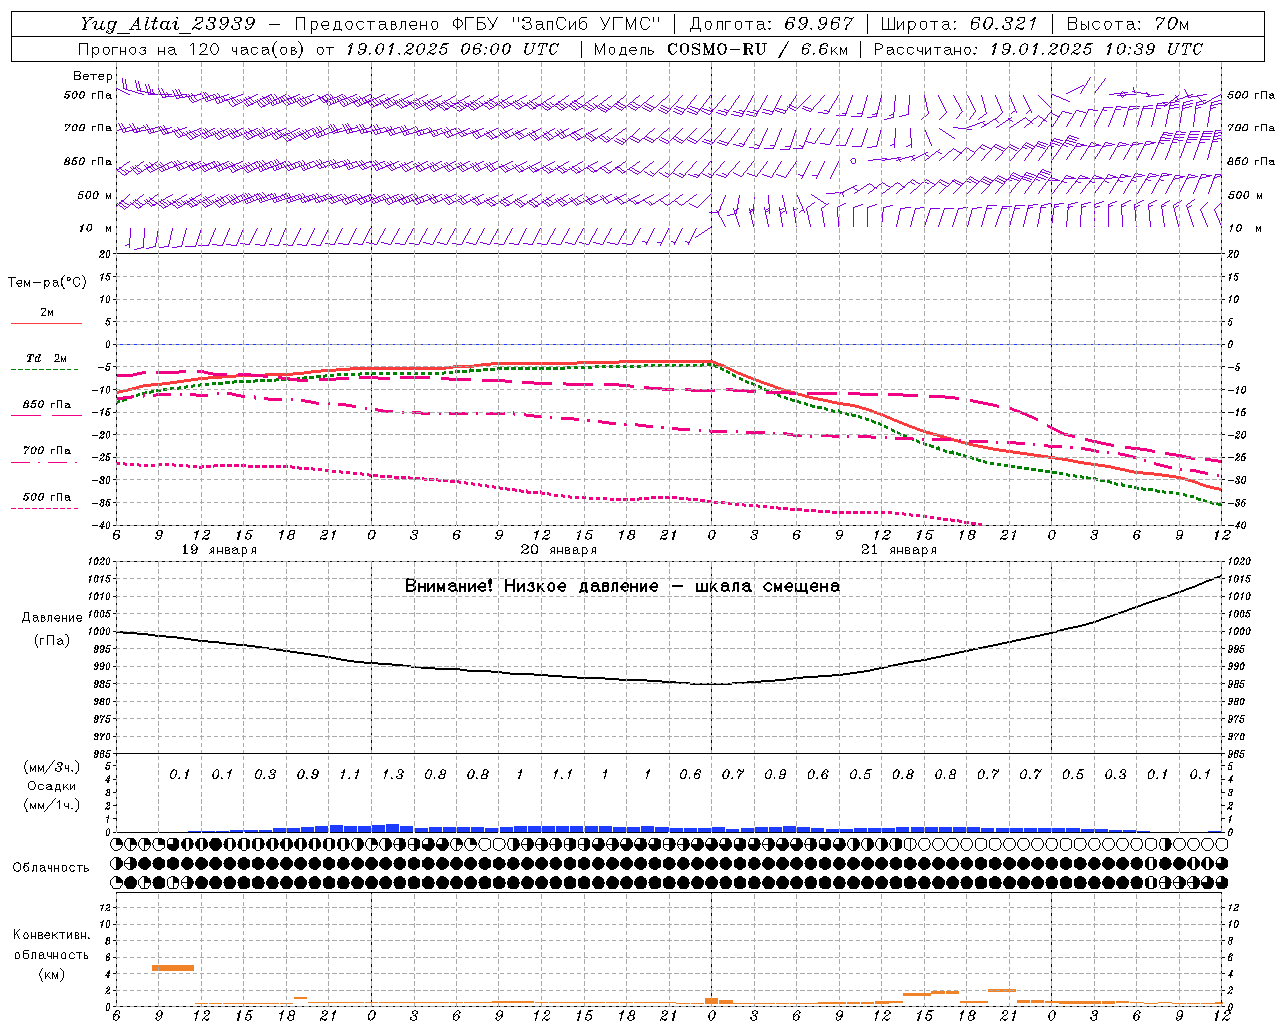Click the Ветер panel label
Image resolution: width=1280 pixels, height=1024 pixels.
(92, 76)
